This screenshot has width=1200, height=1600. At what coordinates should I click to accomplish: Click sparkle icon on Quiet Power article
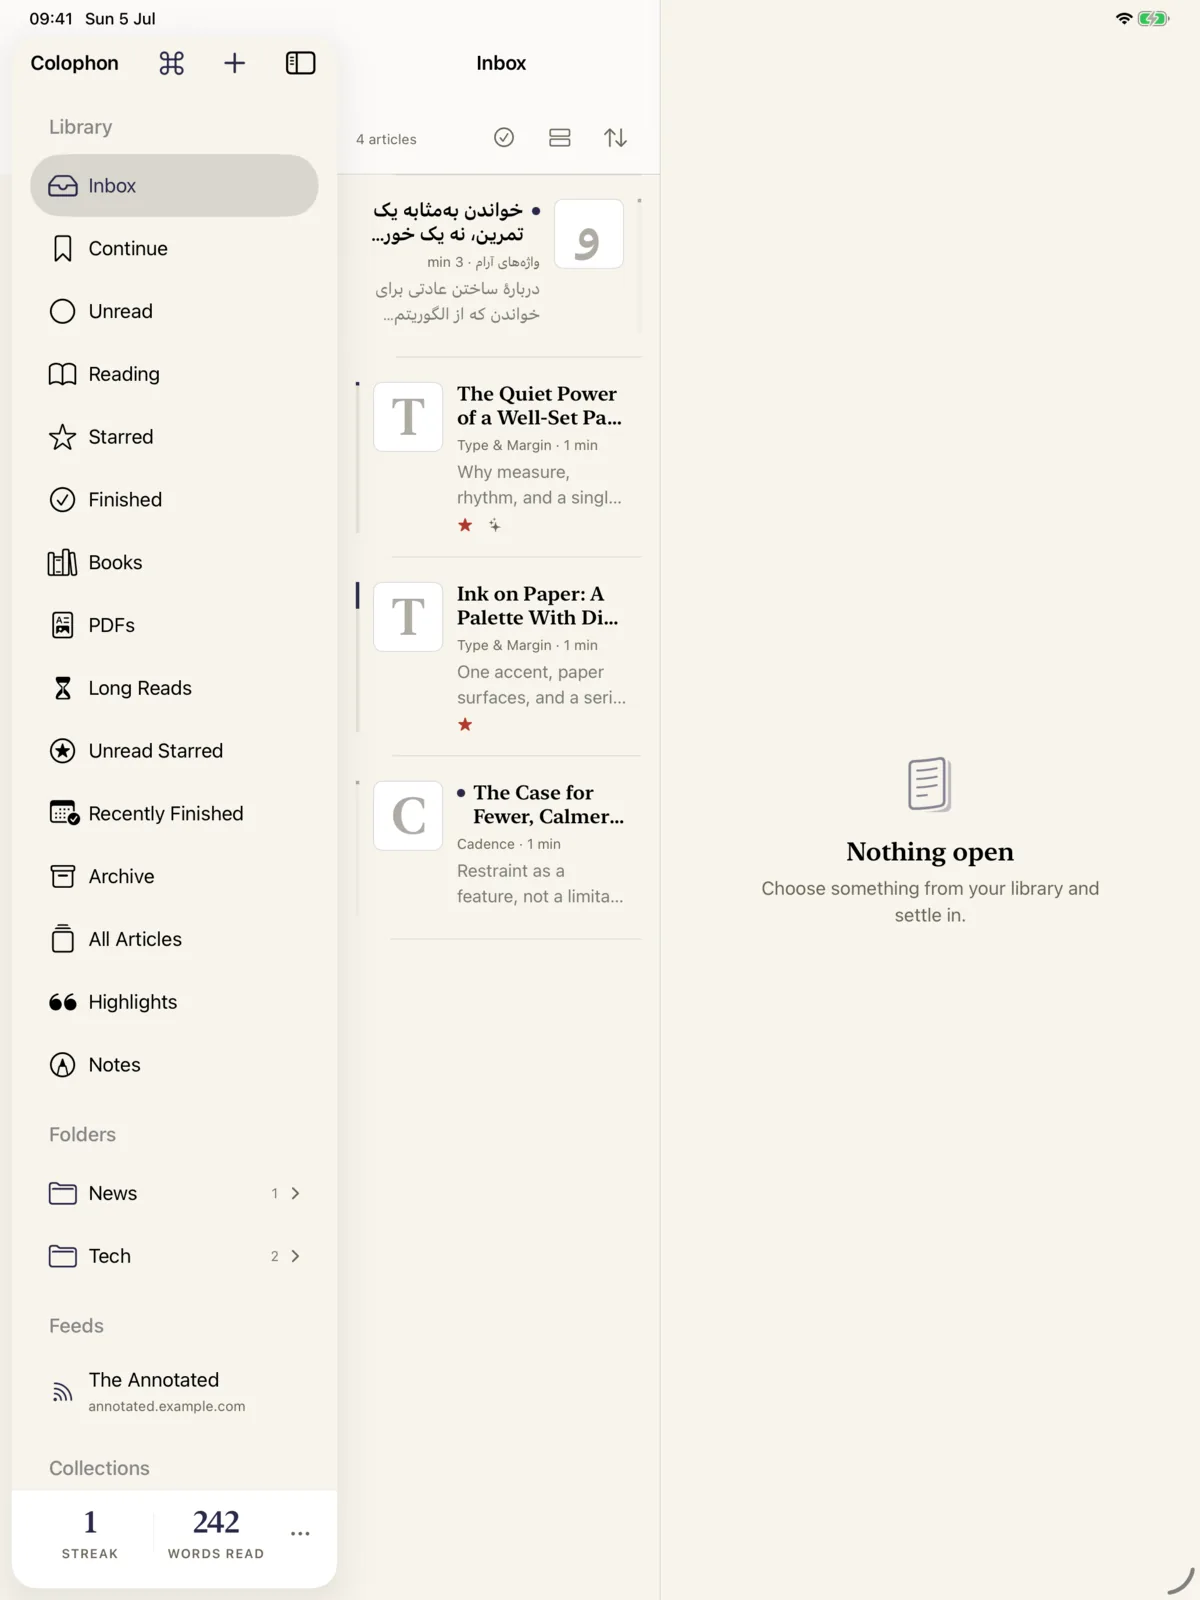(494, 525)
